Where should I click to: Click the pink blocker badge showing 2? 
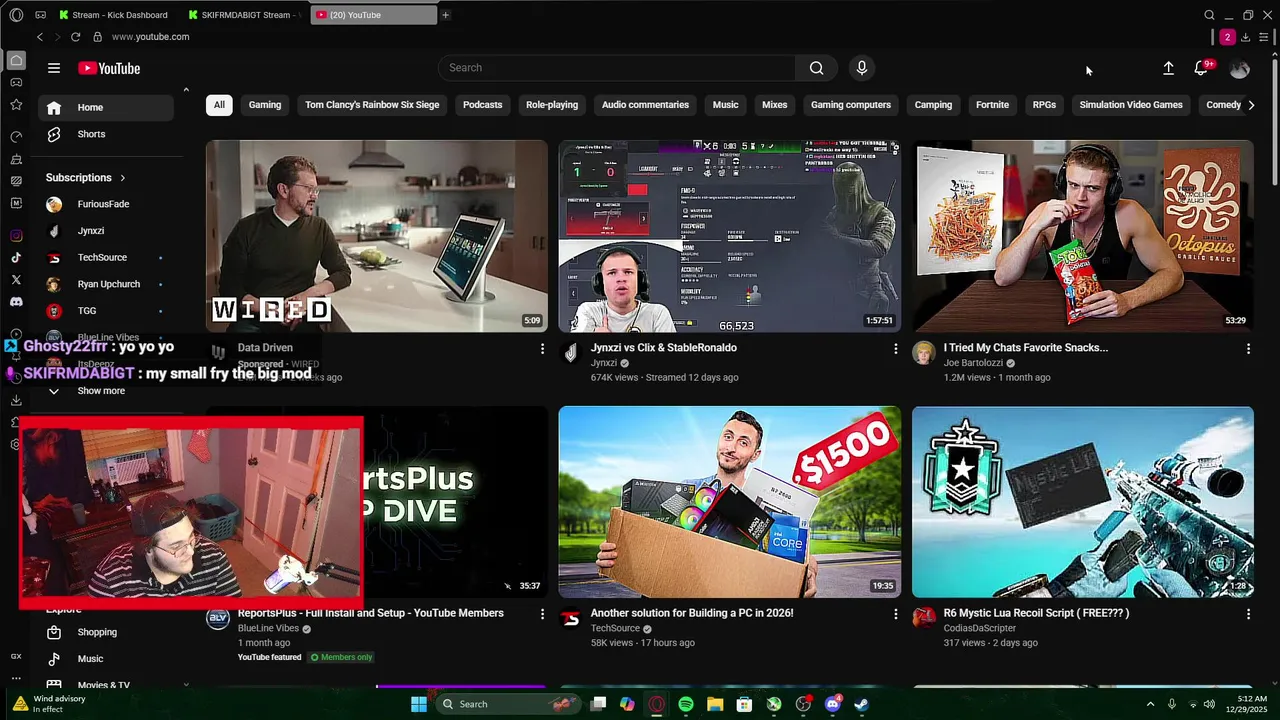[1227, 37]
